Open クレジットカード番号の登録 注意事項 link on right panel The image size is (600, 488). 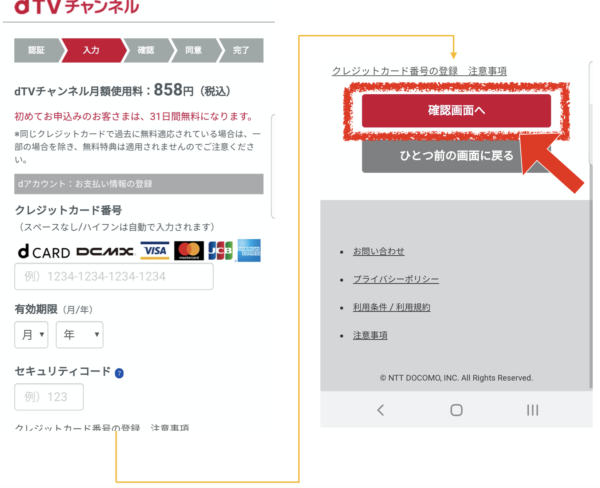tap(419, 71)
